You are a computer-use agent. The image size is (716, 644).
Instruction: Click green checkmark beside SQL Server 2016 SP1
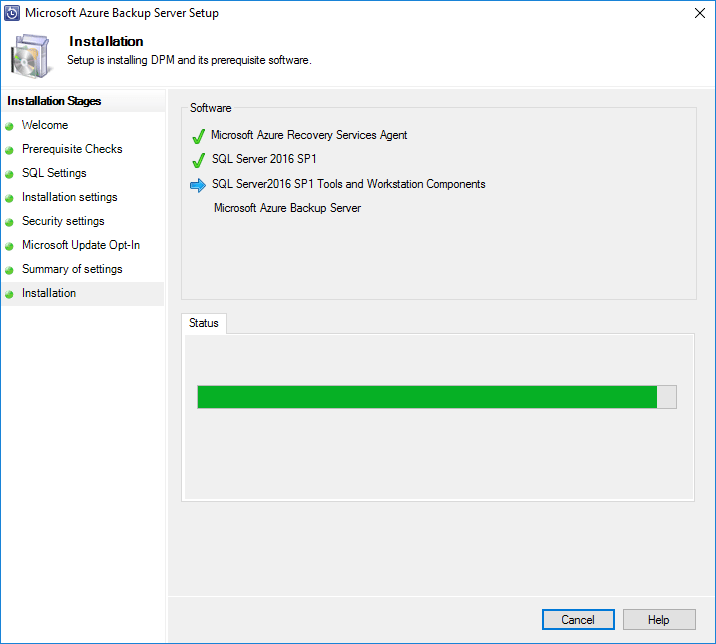pos(198,160)
